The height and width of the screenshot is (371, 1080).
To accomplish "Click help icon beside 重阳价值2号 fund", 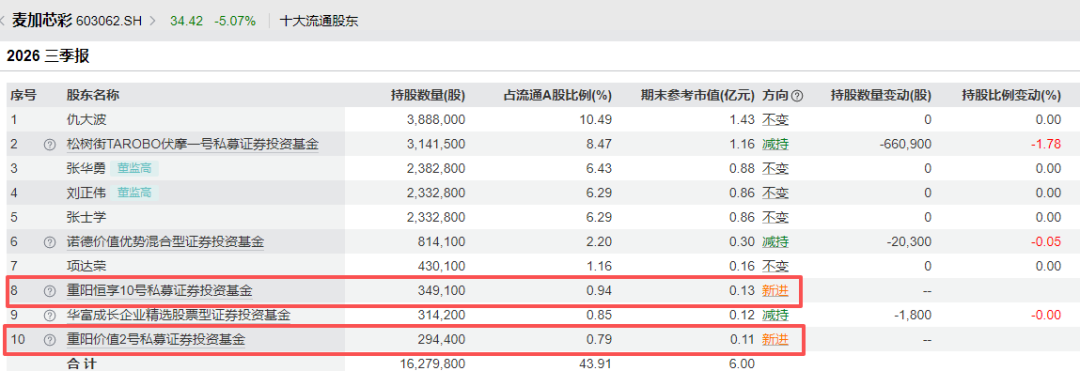I will [x=49, y=339].
